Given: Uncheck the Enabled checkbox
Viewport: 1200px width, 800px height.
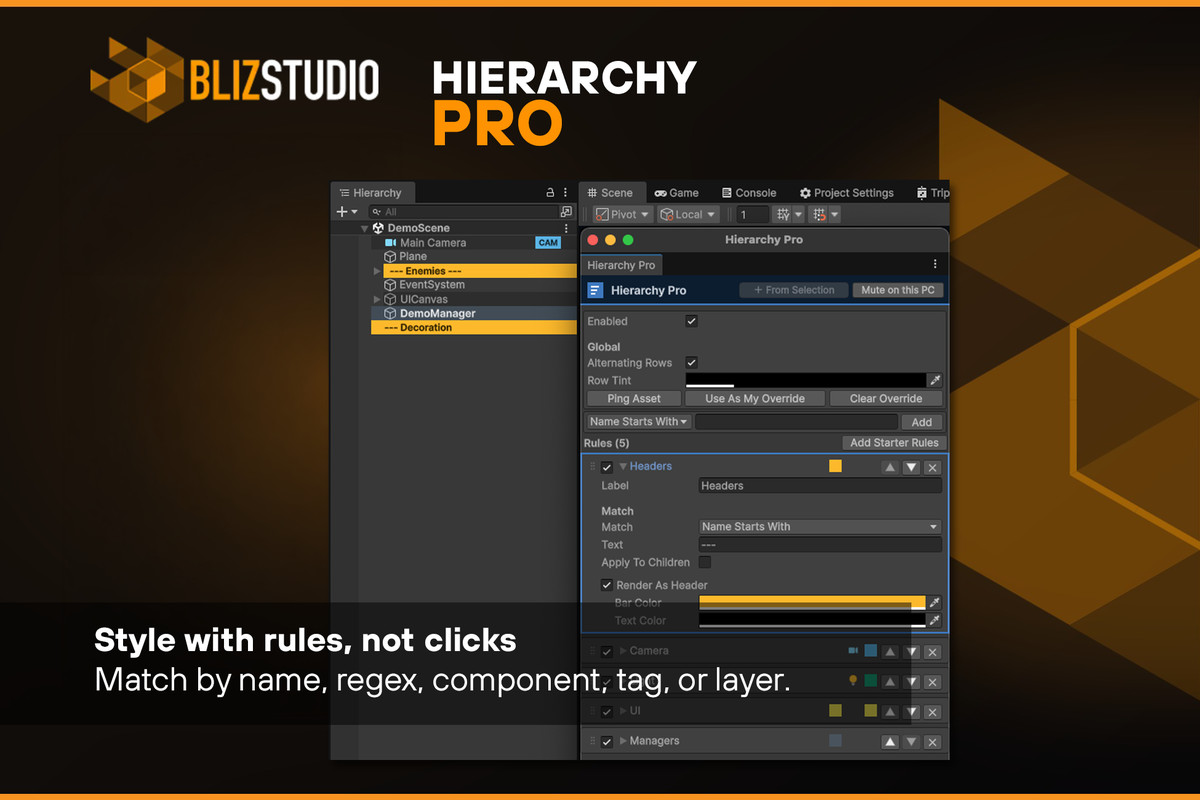Looking at the screenshot, I should pyautogui.click(x=691, y=321).
